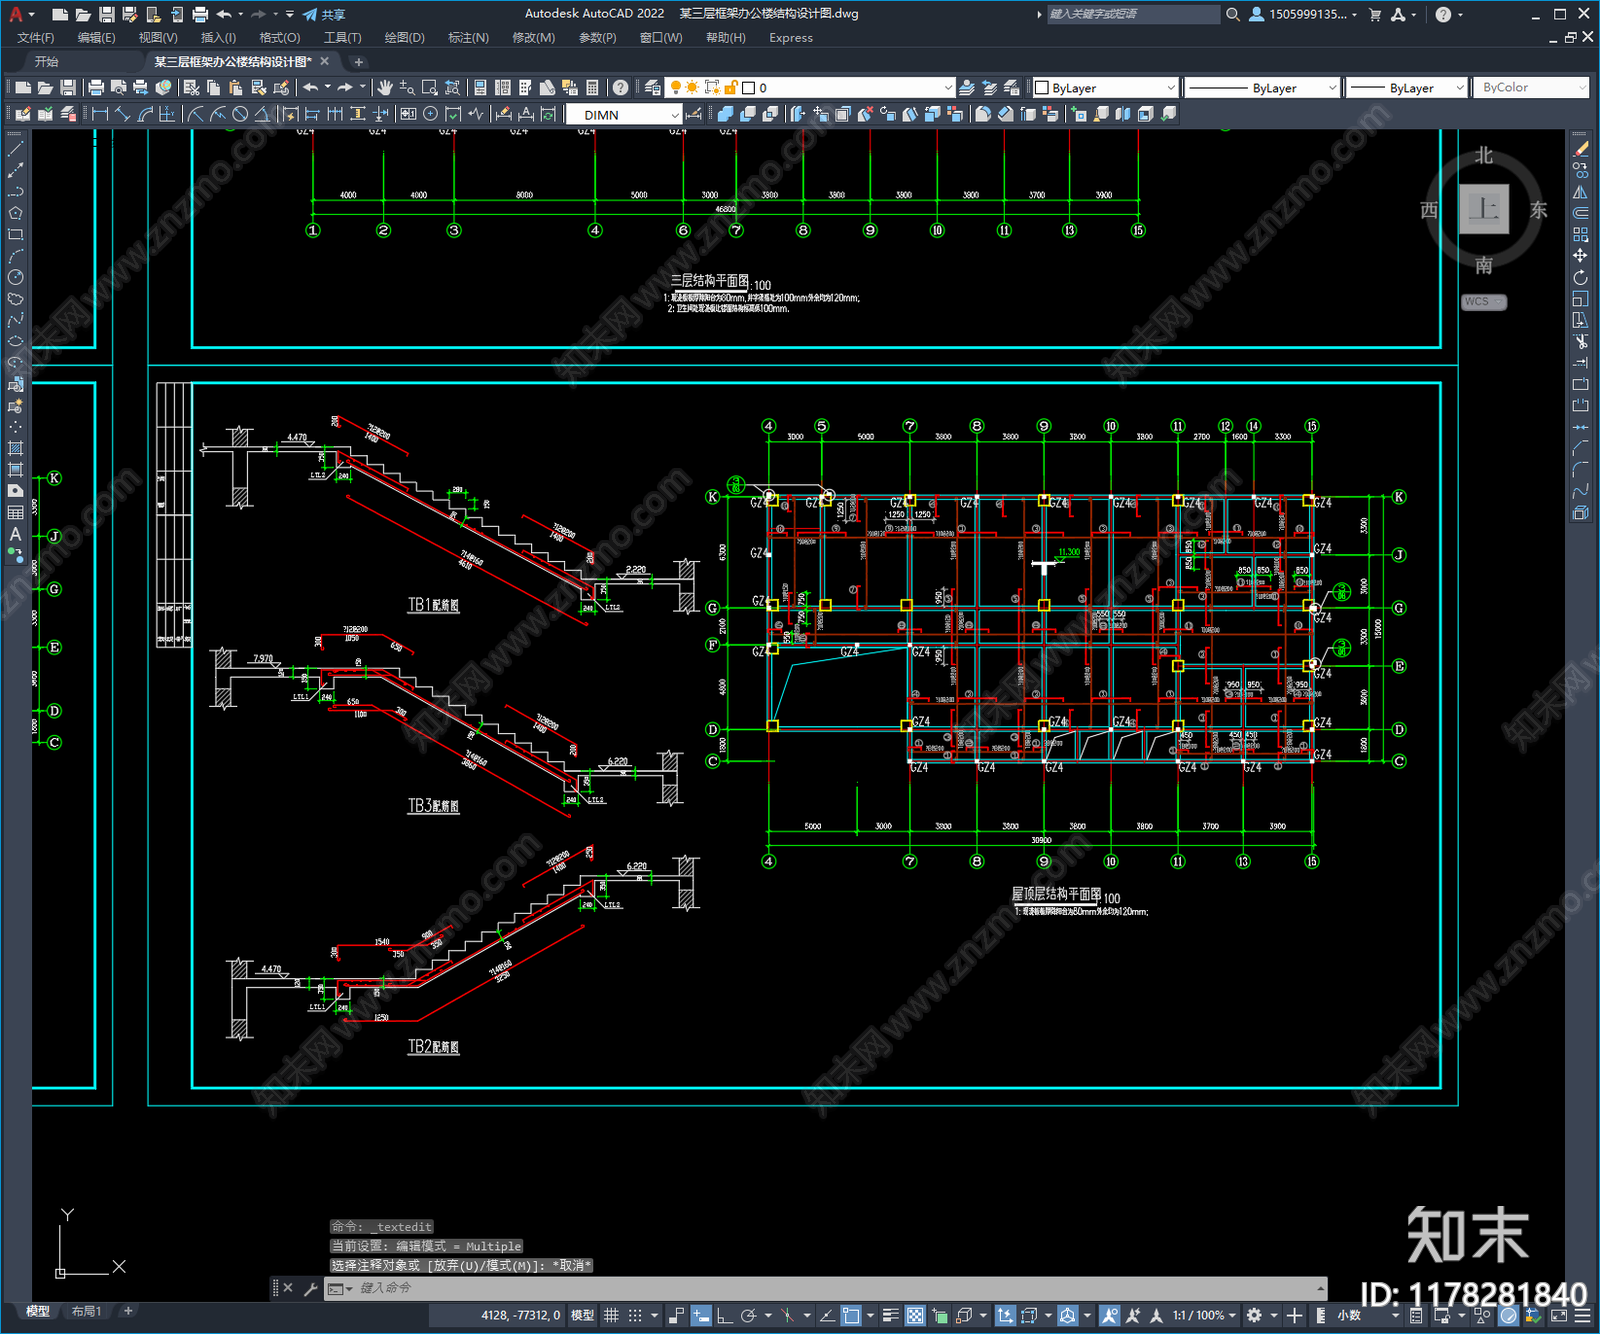Click the layer 0 color swatch
The height and width of the screenshot is (1334, 1600).
click(x=748, y=88)
